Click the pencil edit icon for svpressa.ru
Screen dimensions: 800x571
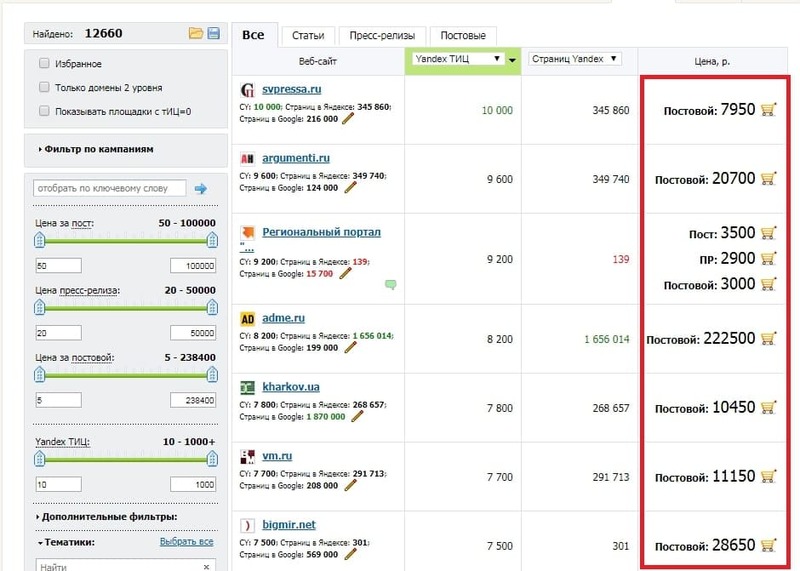348,118
